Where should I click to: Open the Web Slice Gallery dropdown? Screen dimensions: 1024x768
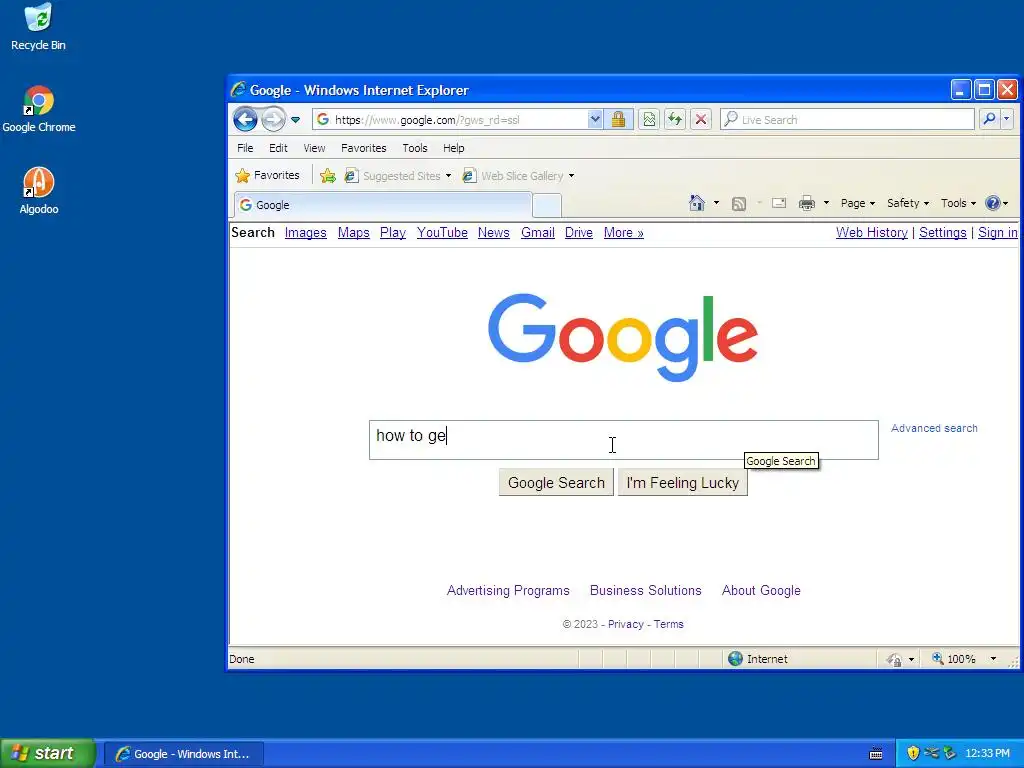pyautogui.click(x=519, y=176)
